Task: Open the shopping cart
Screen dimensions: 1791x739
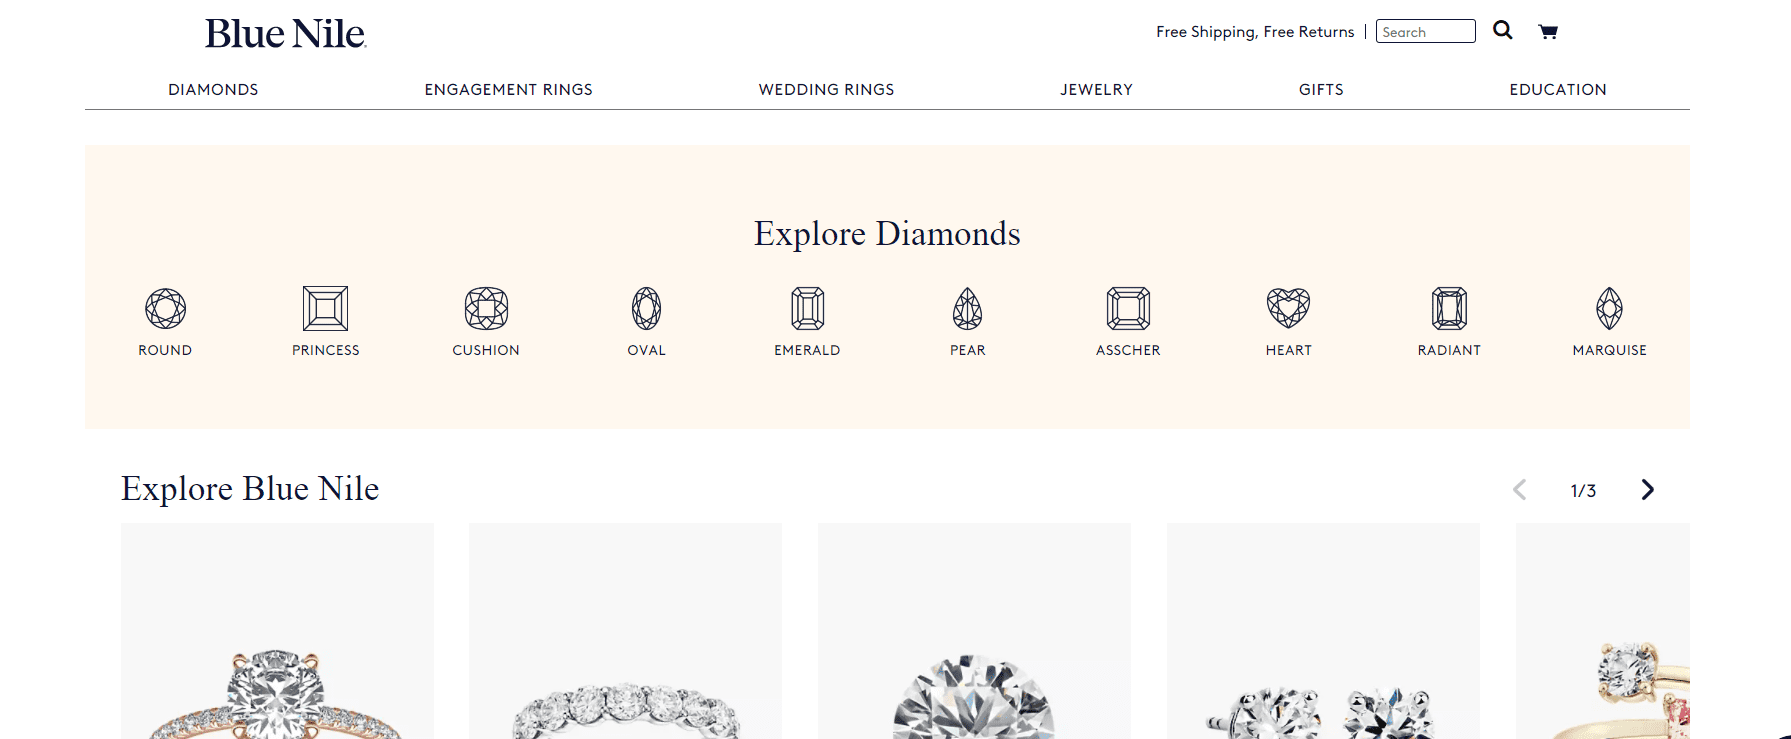Action: point(1548,31)
